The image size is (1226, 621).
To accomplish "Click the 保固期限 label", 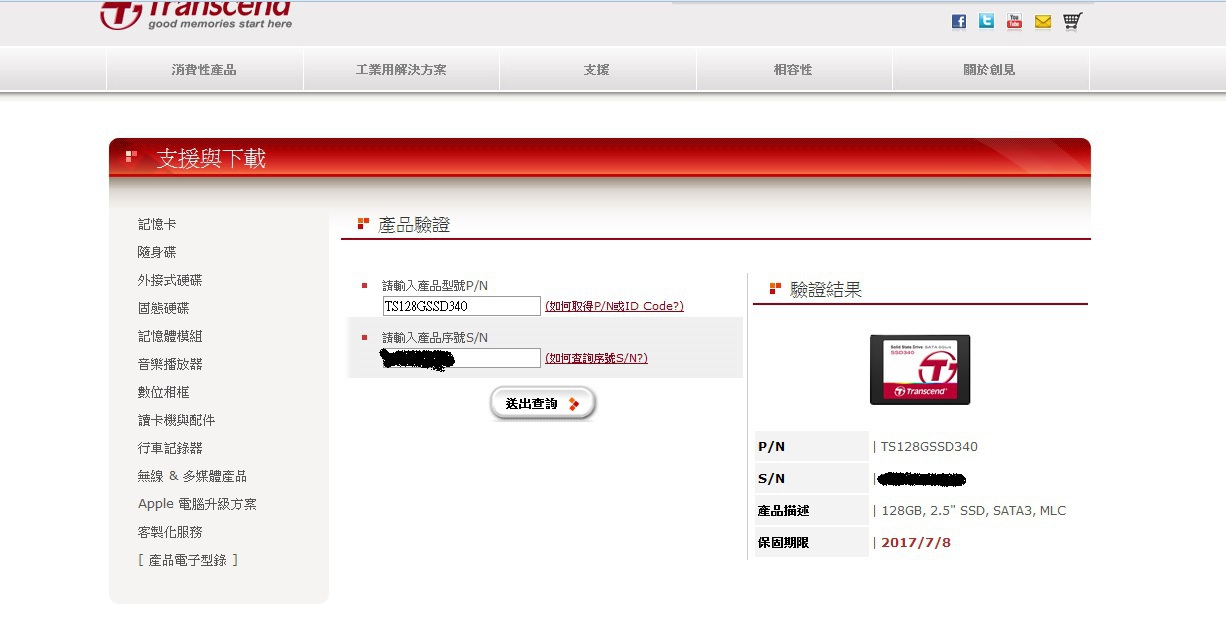I will point(784,543).
